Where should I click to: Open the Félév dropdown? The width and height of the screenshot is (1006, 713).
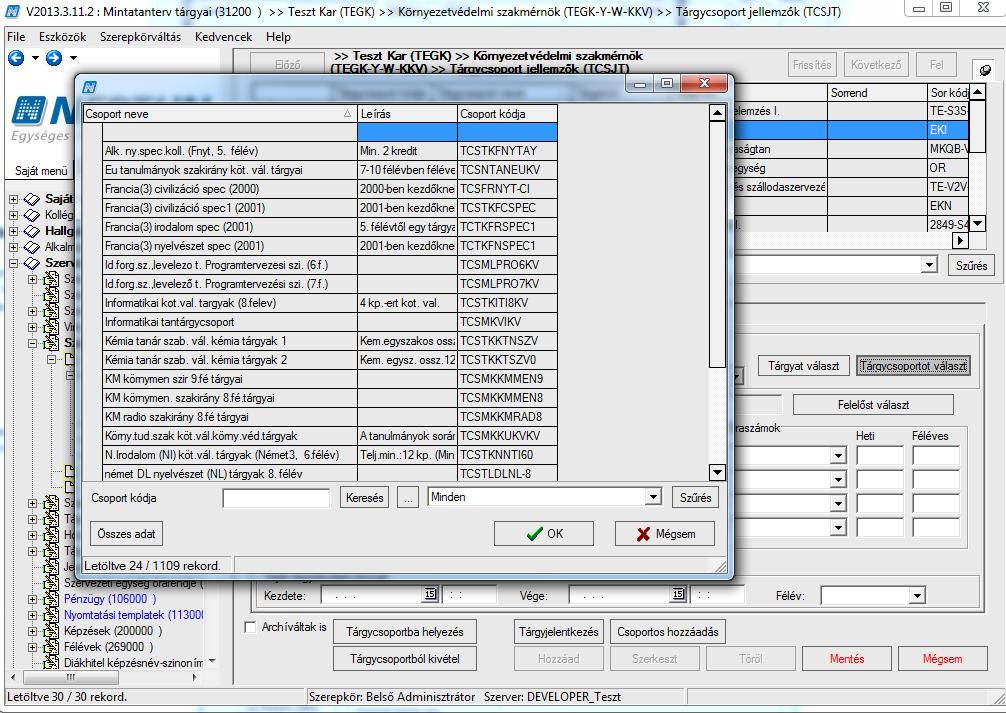coord(917,596)
